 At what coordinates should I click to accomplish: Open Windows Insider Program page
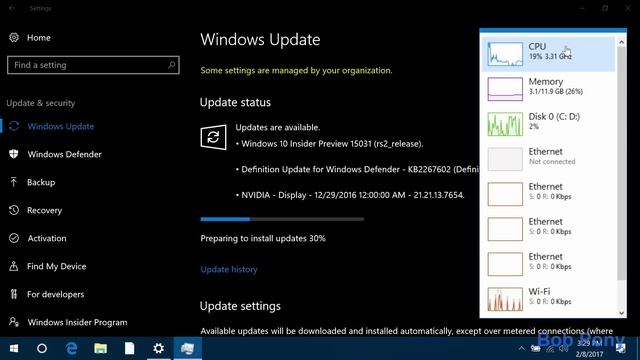point(78,322)
